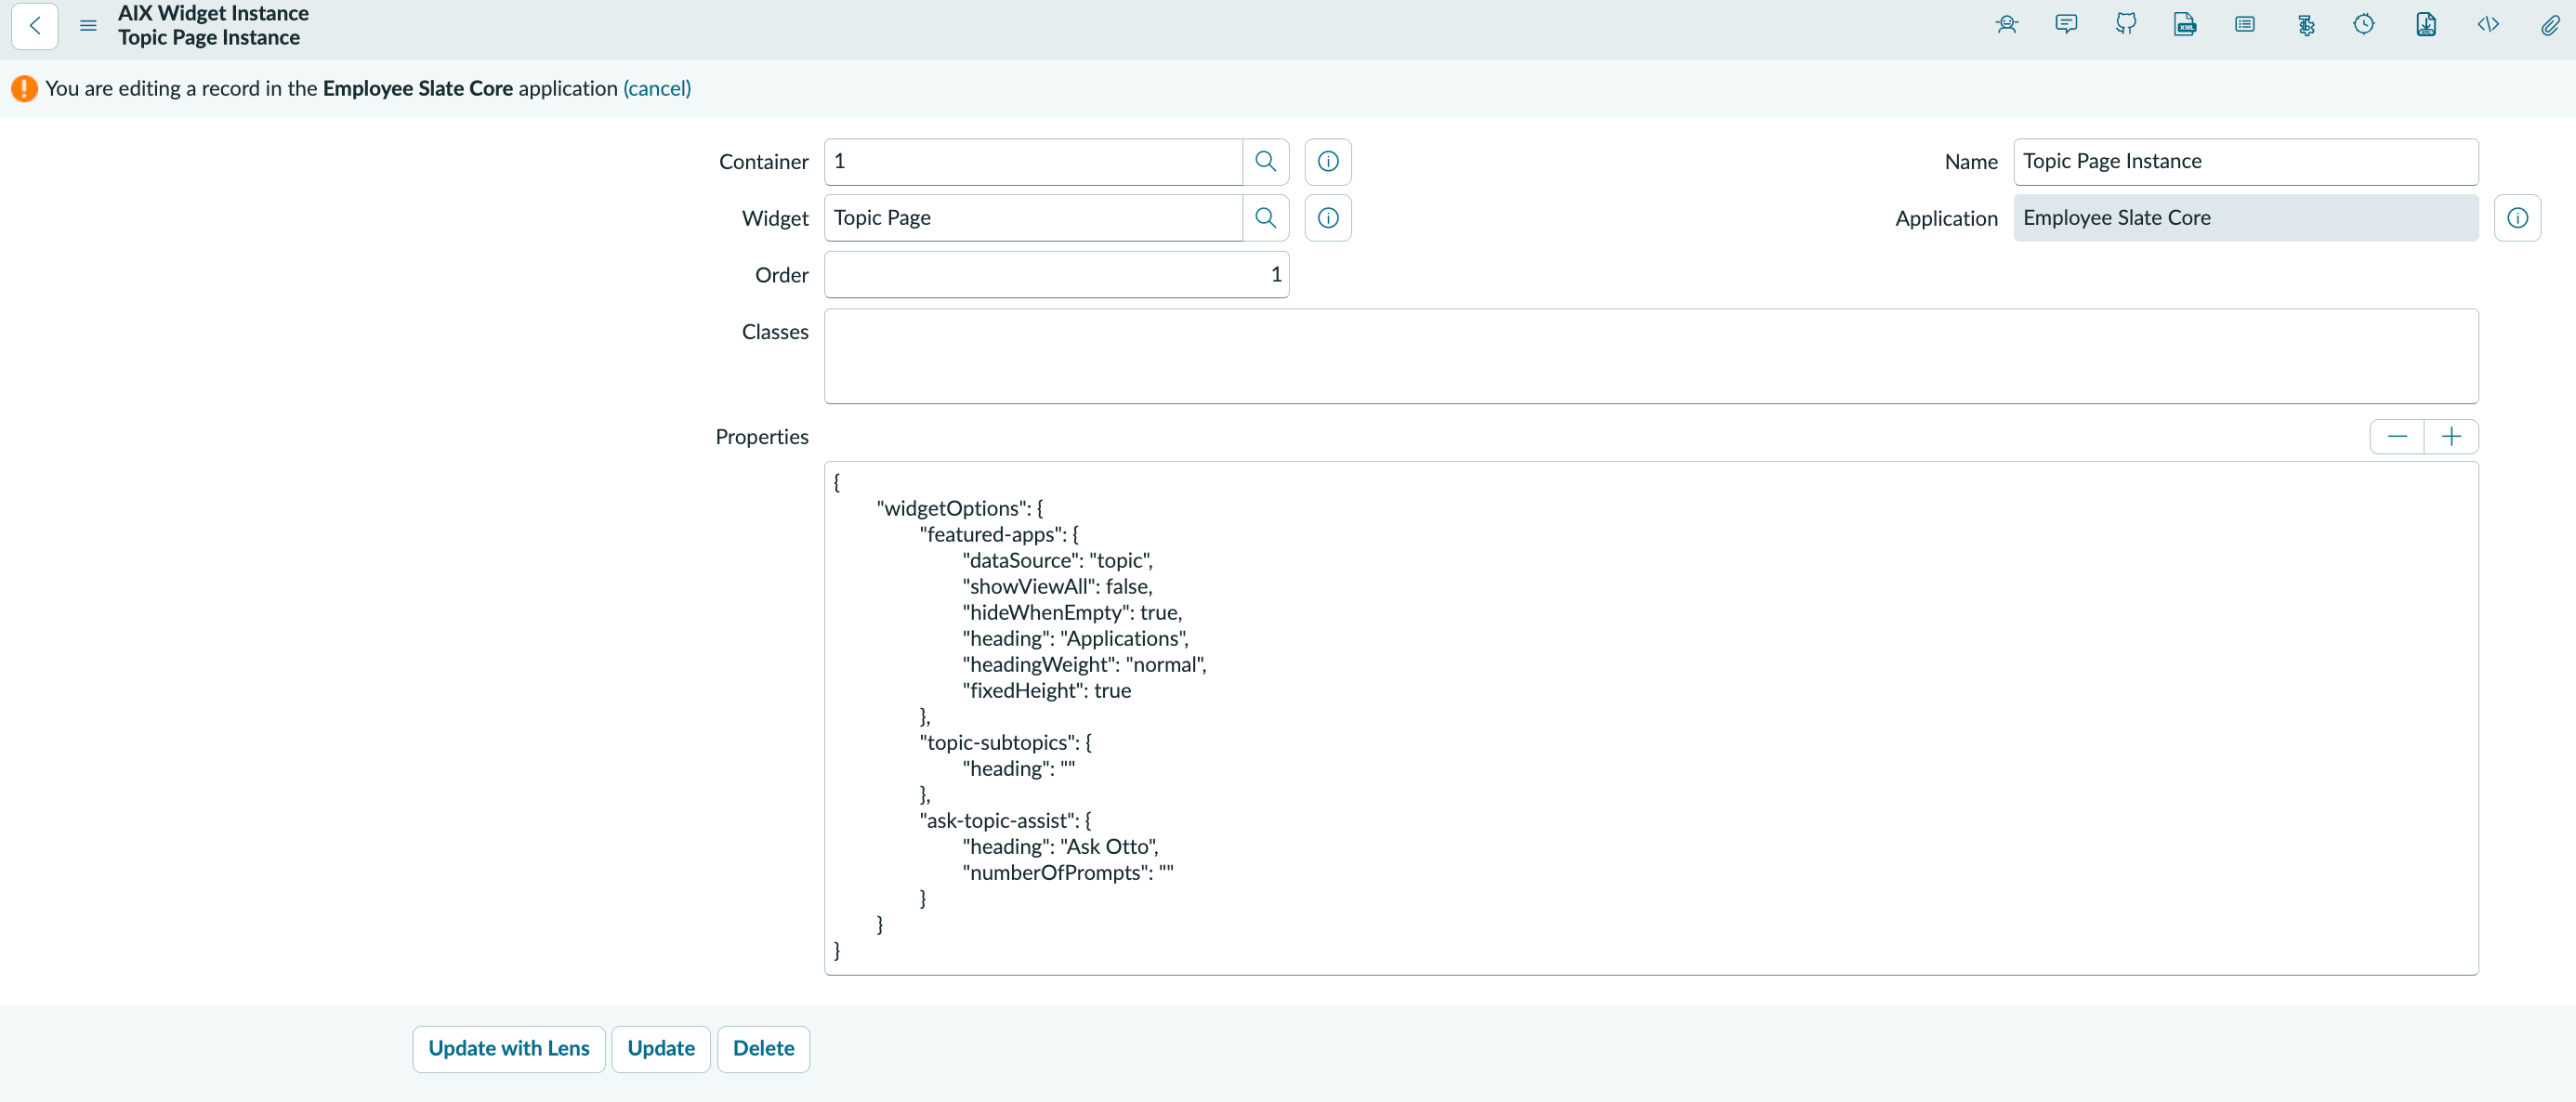This screenshot has height=1102, width=2576.
Task: Click the Application field Employee Slate Core
Action: [2245, 218]
